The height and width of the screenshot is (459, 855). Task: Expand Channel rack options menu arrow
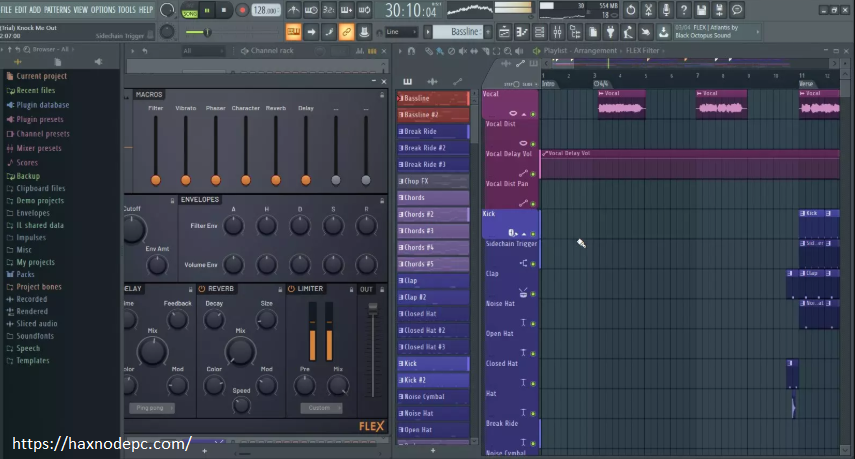point(133,51)
